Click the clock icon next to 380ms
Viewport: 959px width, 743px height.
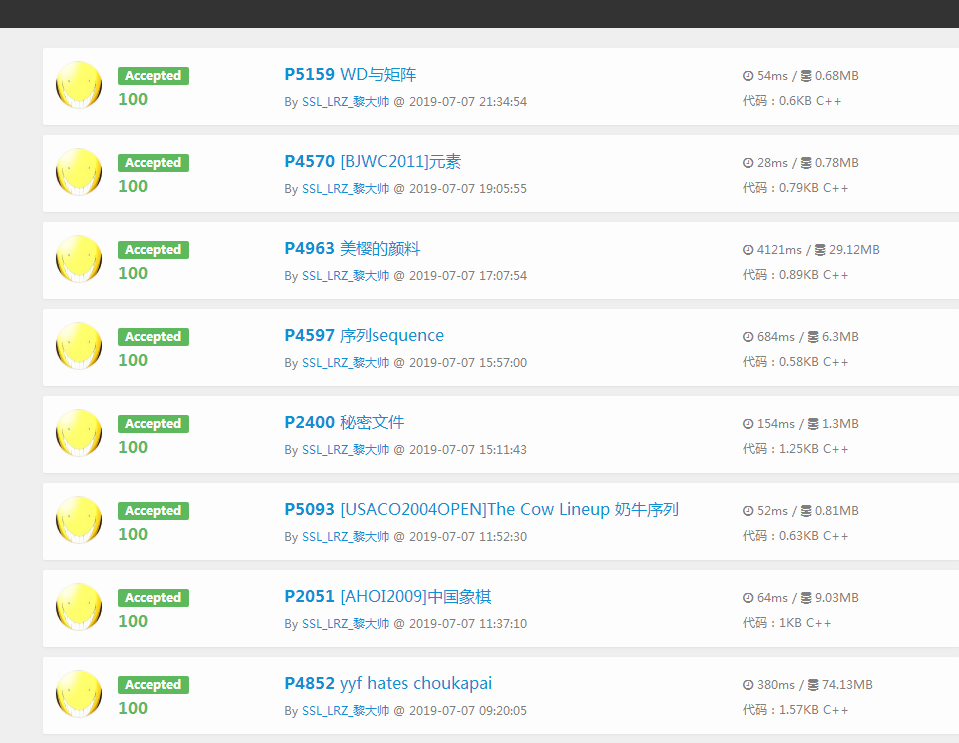tap(748, 685)
